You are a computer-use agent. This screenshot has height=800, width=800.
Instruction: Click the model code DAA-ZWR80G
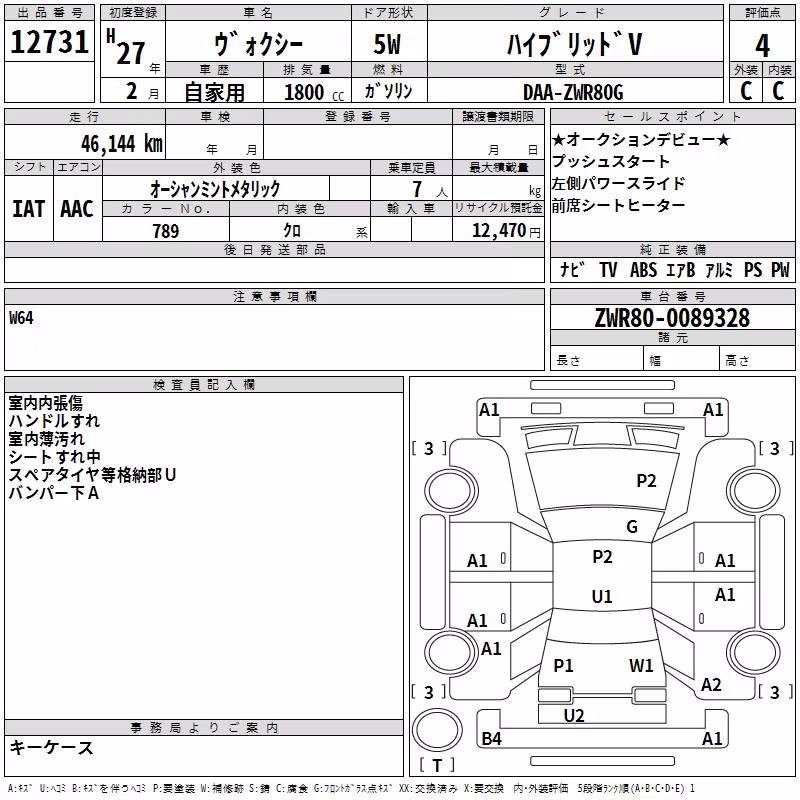pyautogui.click(x=573, y=92)
